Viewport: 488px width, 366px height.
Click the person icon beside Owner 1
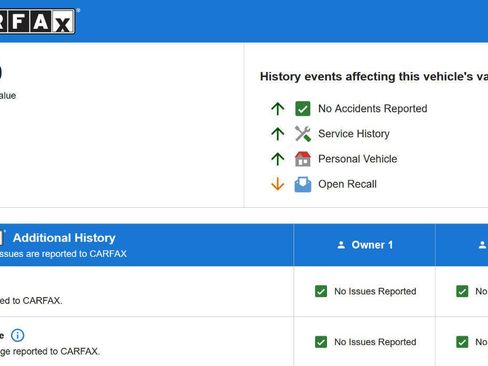click(x=341, y=245)
